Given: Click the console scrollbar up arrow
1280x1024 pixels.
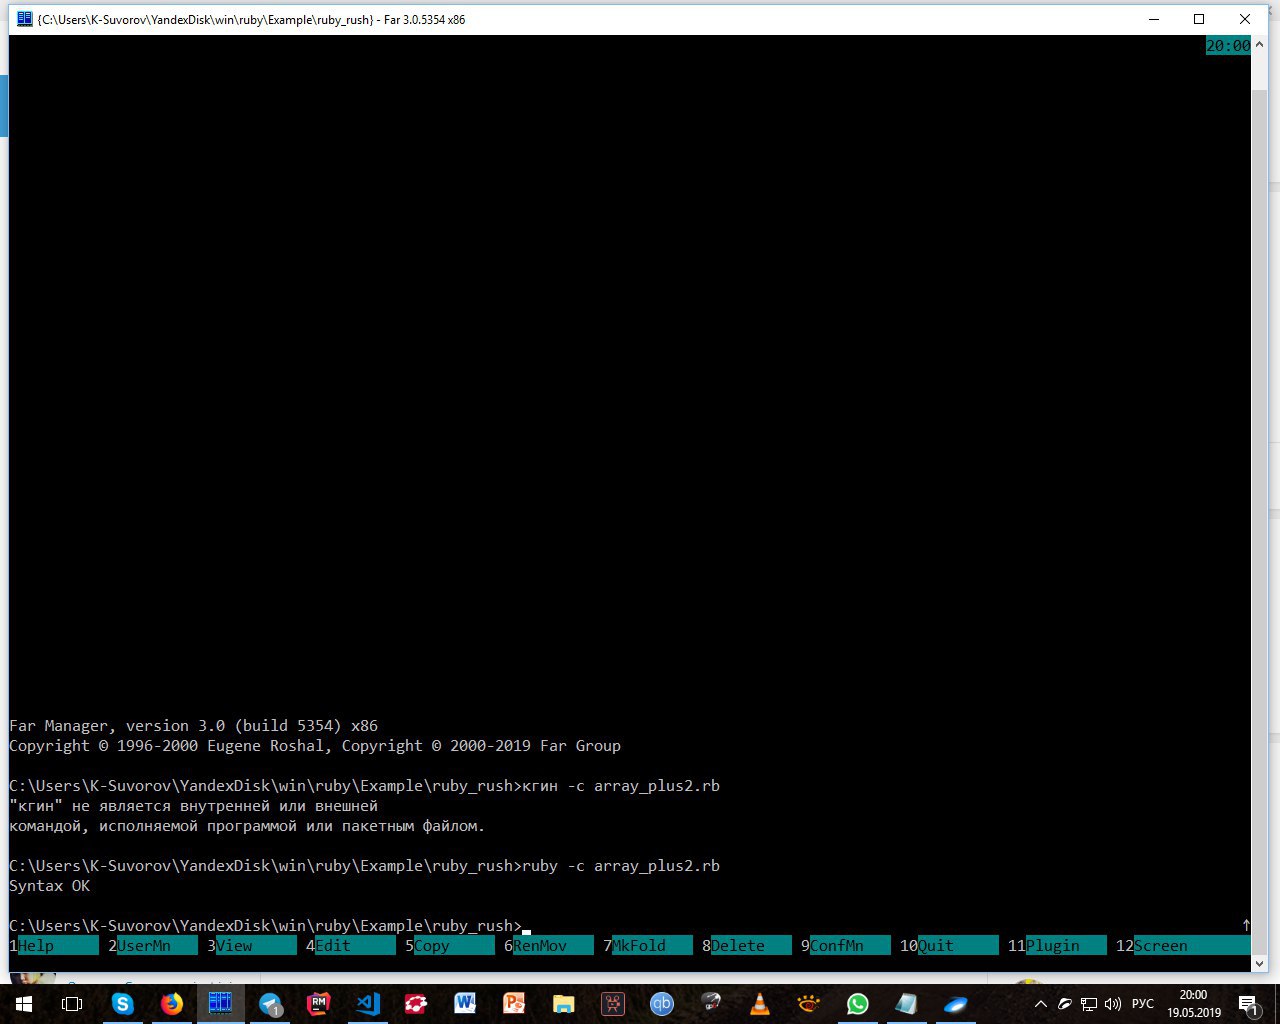Looking at the screenshot, I should (1260, 44).
